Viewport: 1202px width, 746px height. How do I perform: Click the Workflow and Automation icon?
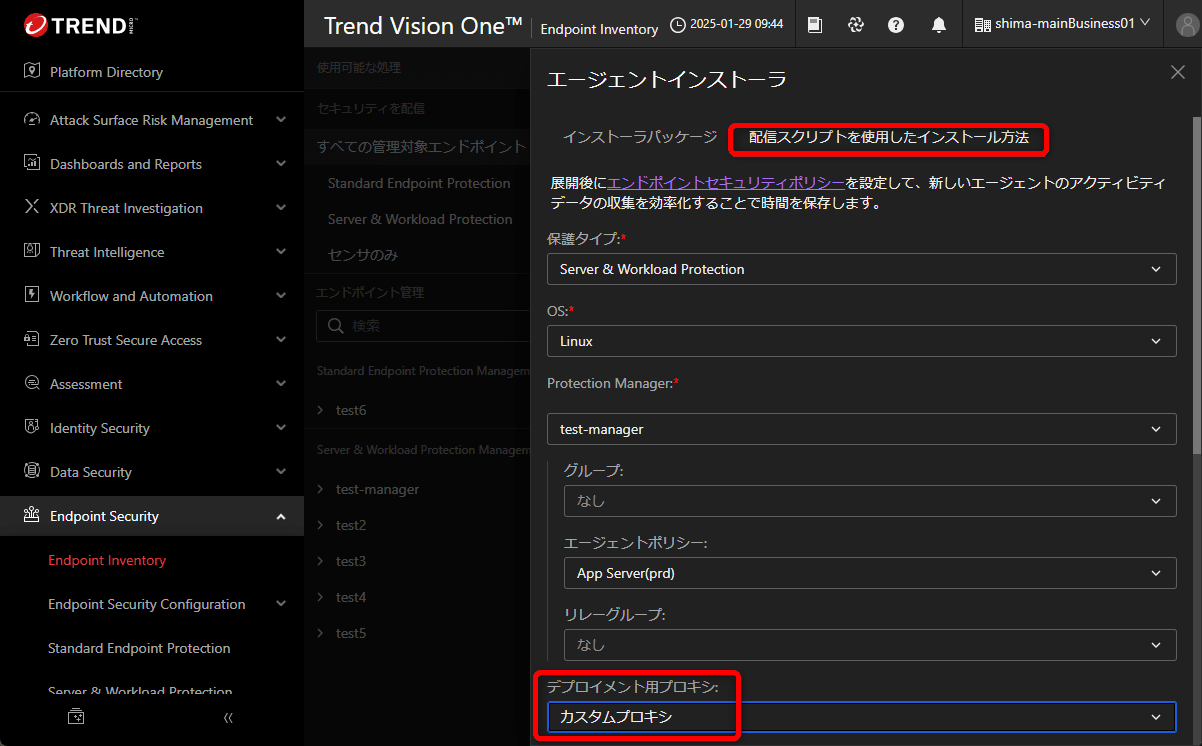(31, 296)
